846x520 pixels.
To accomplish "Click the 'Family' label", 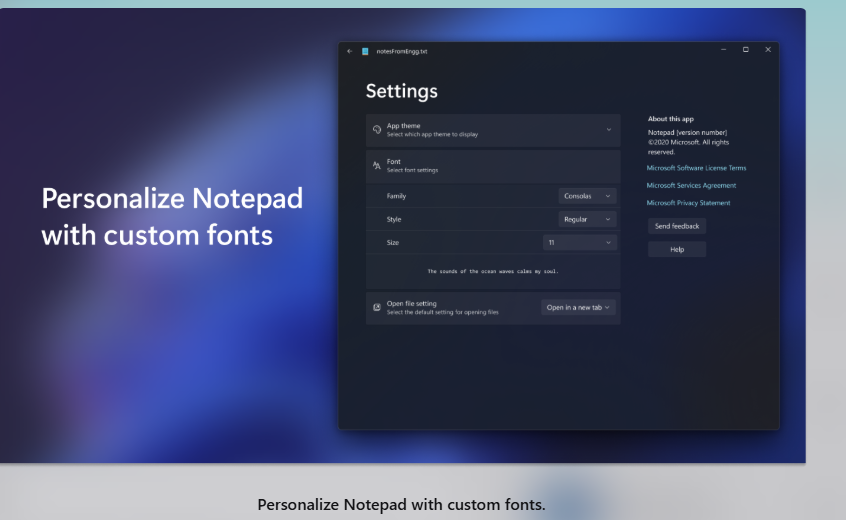I will click(x=396, y=196).
